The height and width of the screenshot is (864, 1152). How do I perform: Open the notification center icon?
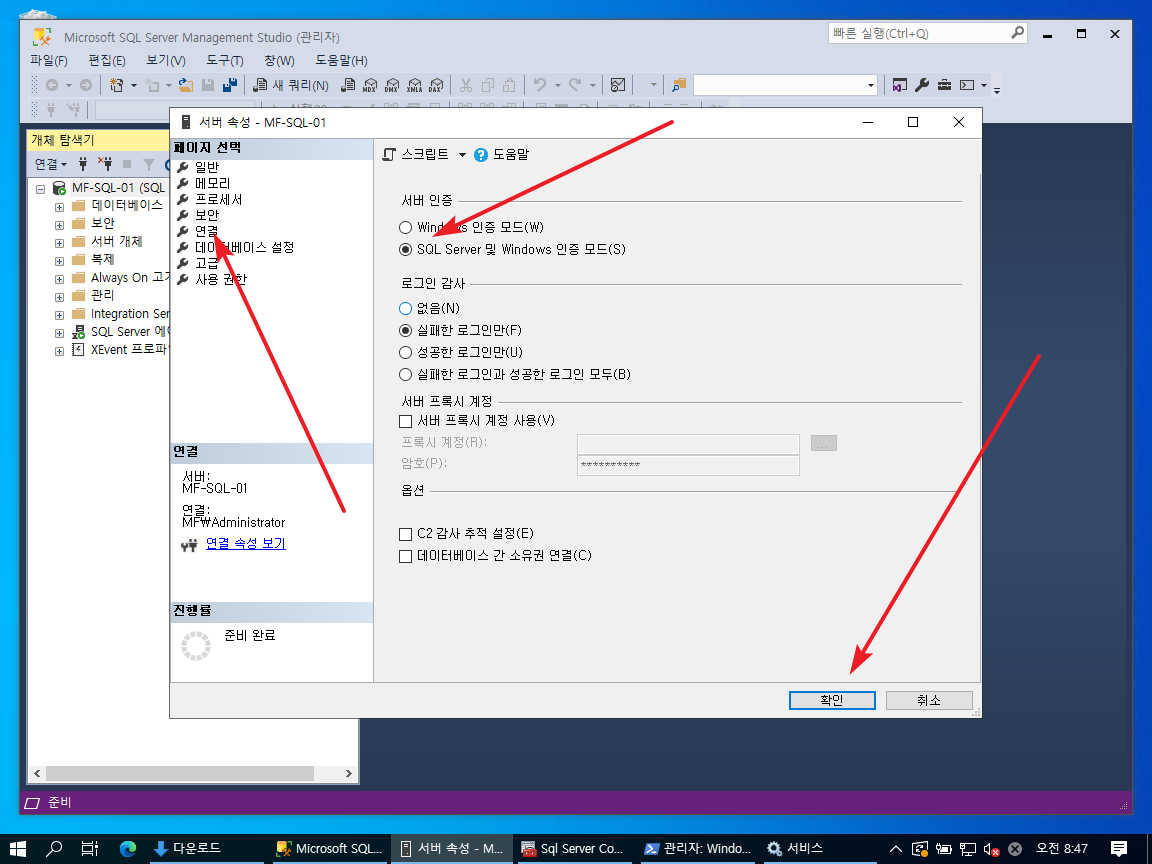(x=1119, y=849)
